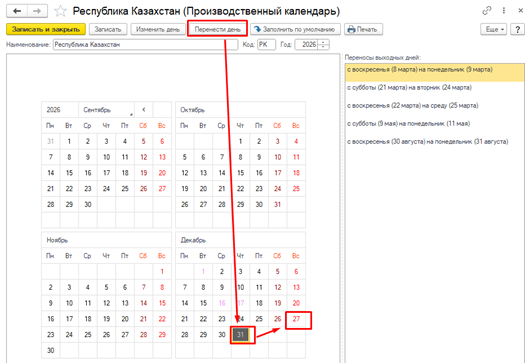
Task: Click the Печать button
Action: pyautogui.click(x=363, y=29)
